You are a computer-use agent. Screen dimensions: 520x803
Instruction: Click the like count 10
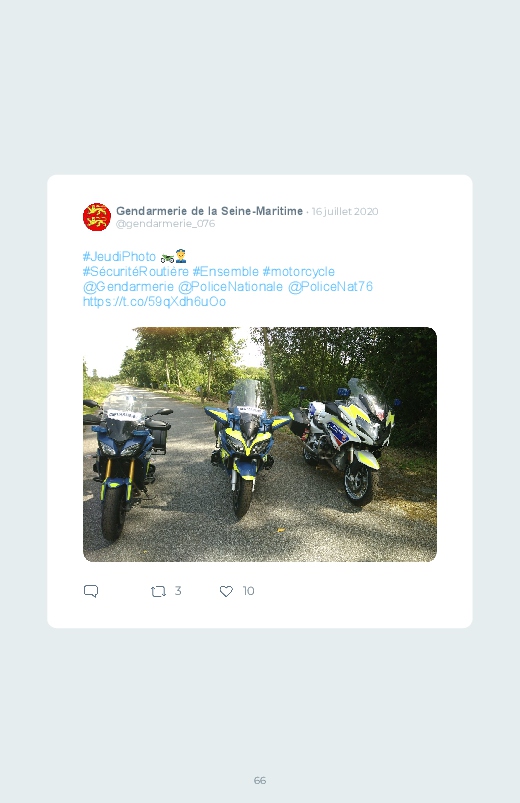[x=248, y=591]
